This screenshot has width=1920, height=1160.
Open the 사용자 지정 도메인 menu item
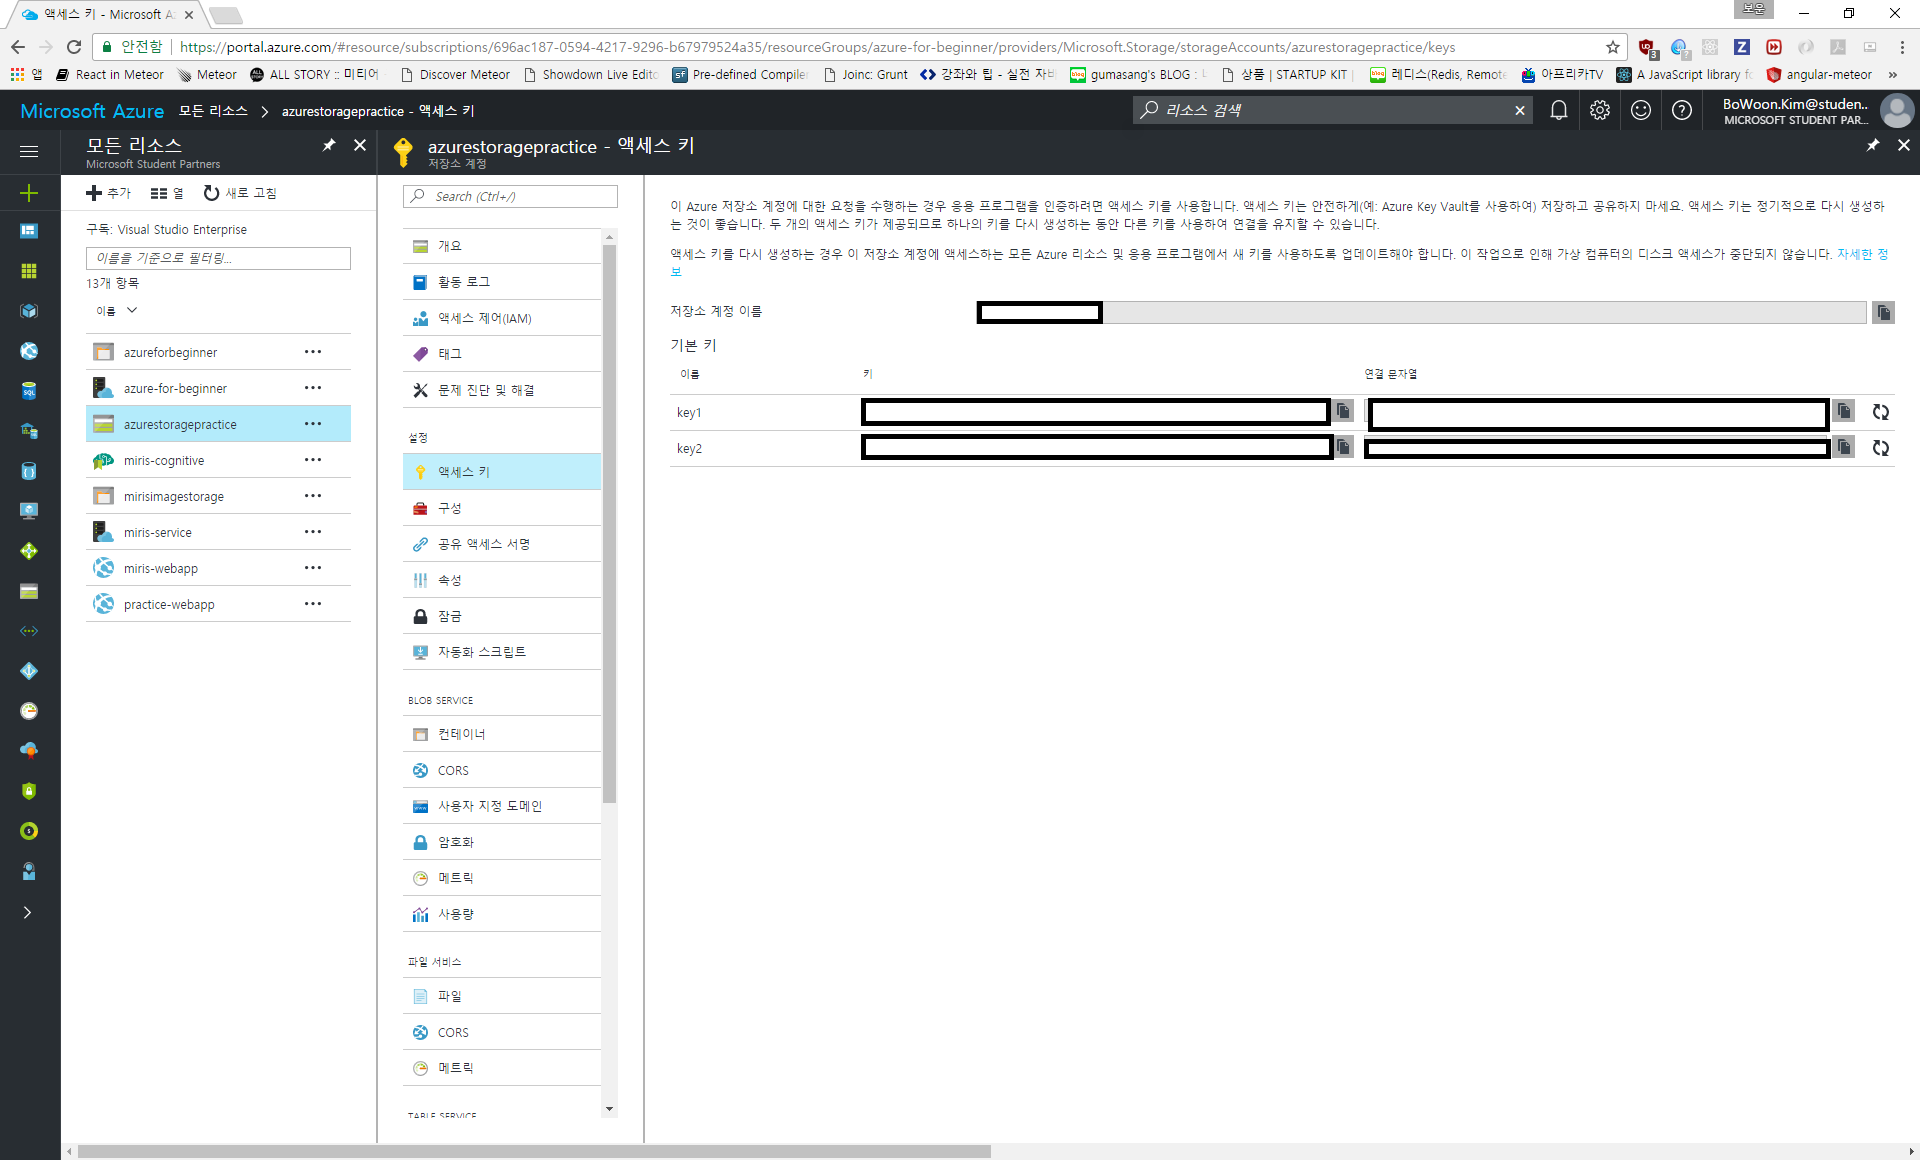(x=502, y=806)
